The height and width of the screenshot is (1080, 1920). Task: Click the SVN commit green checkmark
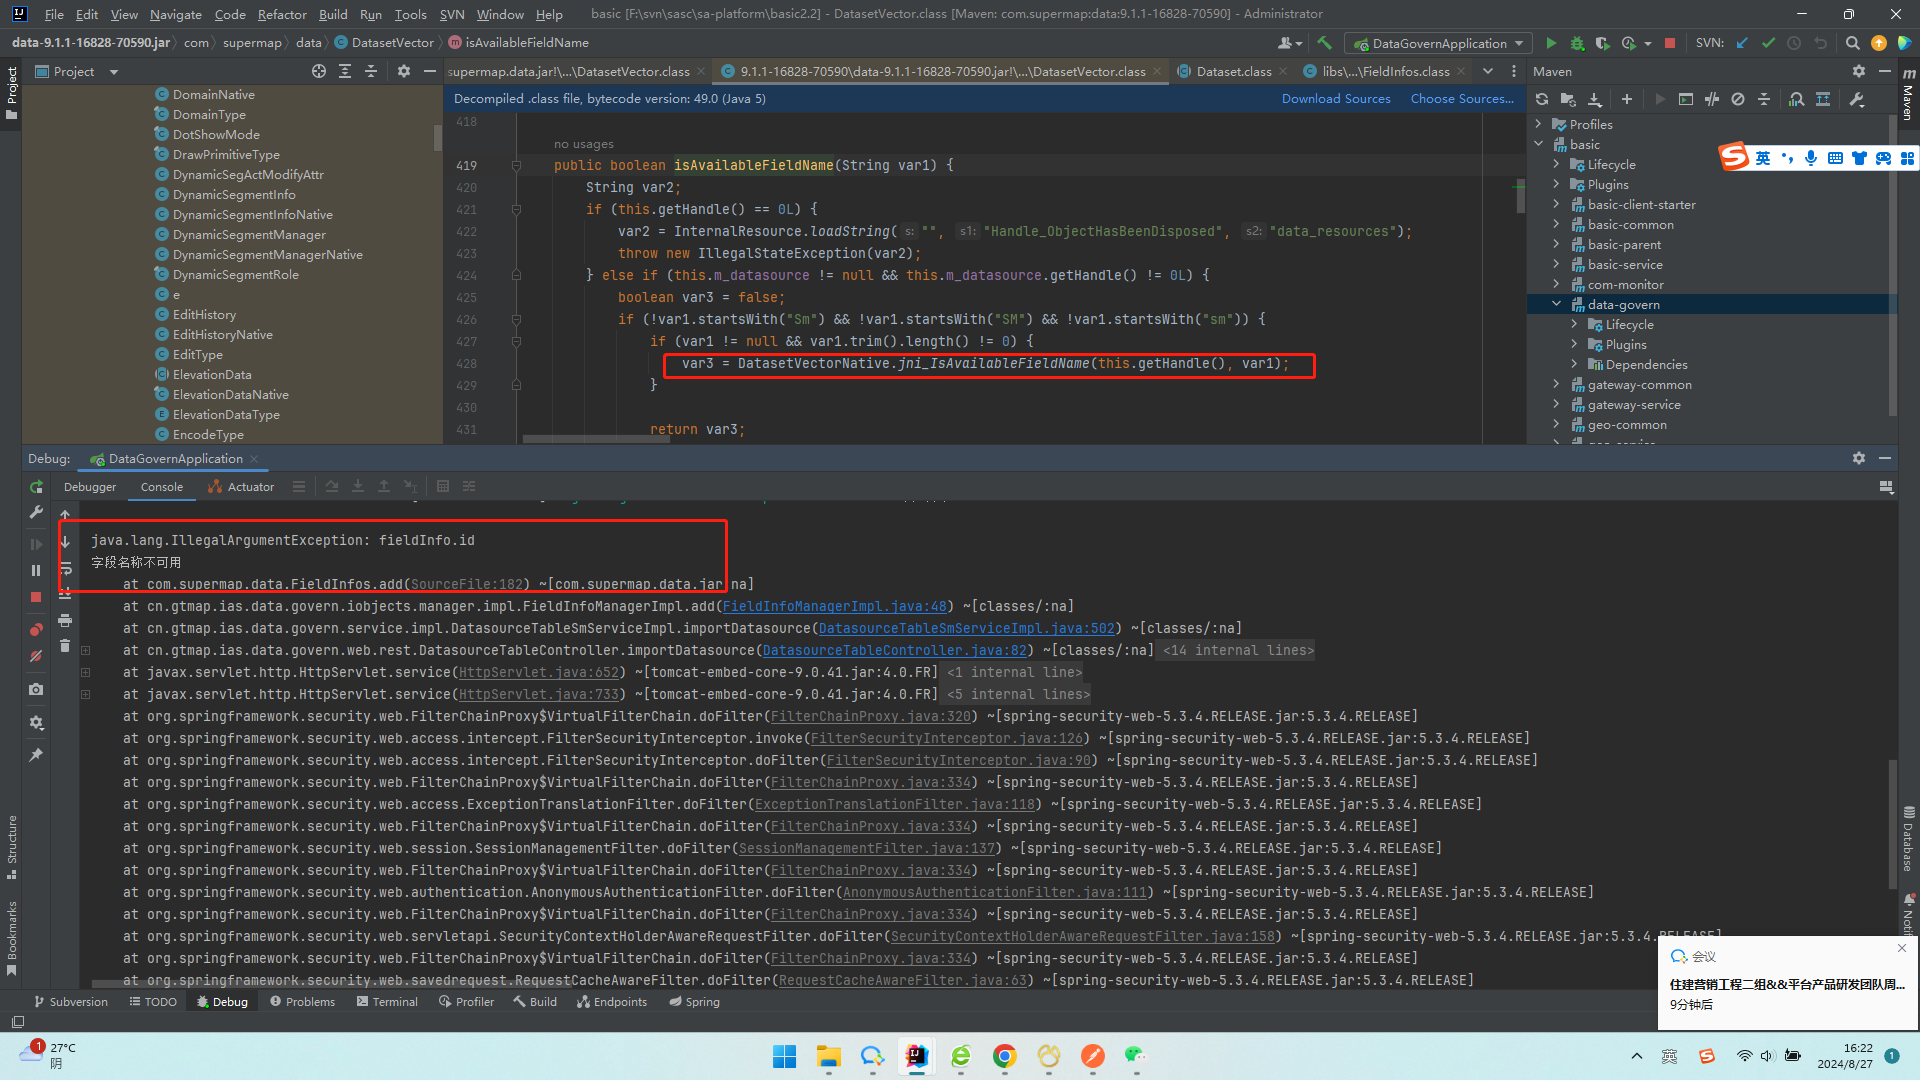1768,43
